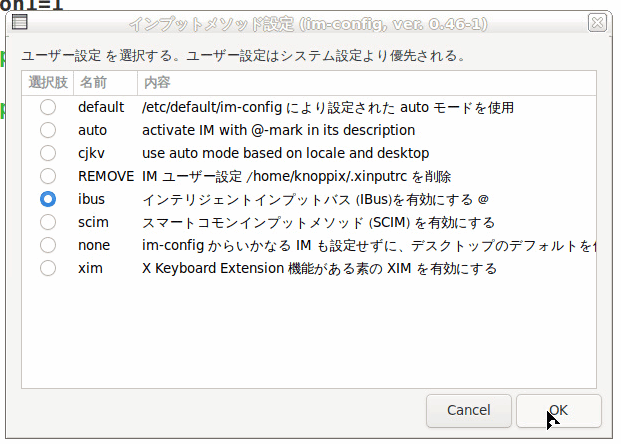
Task: Select the auto radio button
Action: click(48, 130)
